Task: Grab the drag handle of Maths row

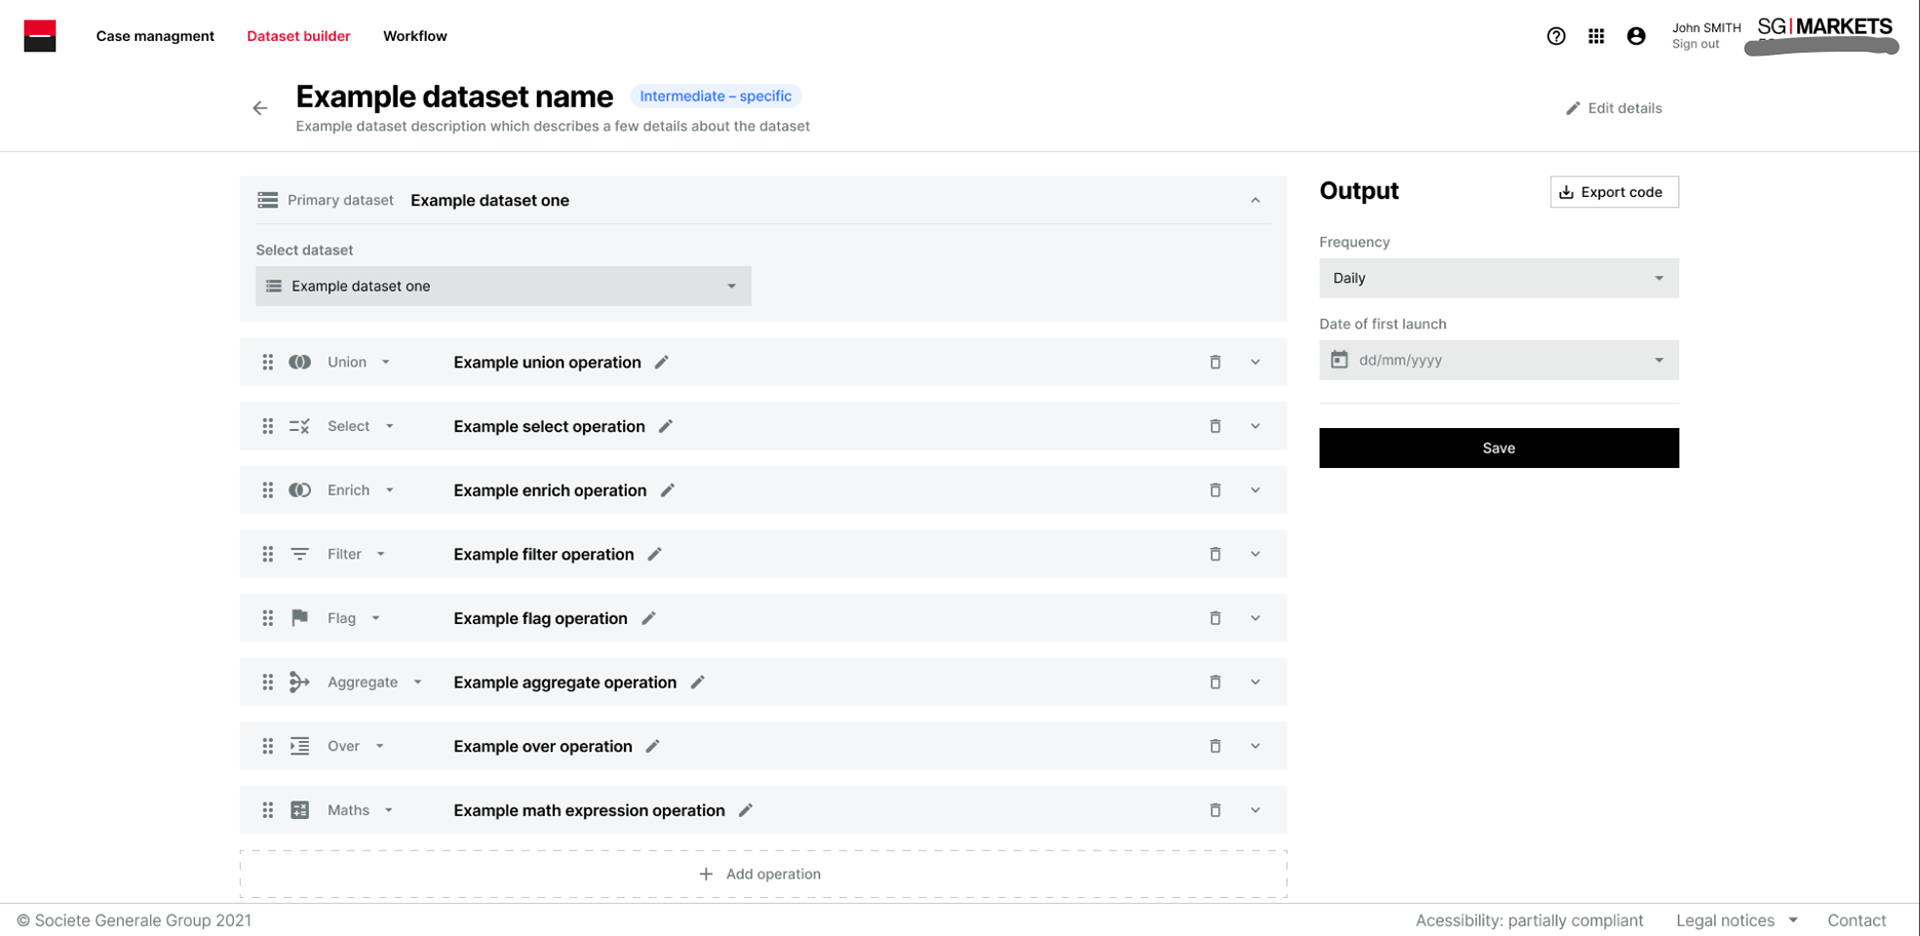Action: (x=267, y=810)
